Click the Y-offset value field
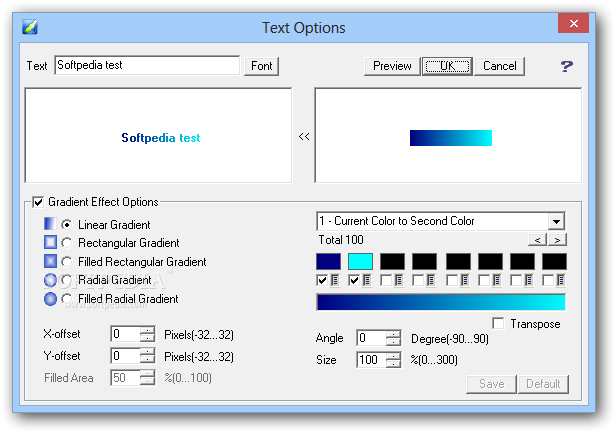This screenshot has height=433, width=616. coord(125,356)
